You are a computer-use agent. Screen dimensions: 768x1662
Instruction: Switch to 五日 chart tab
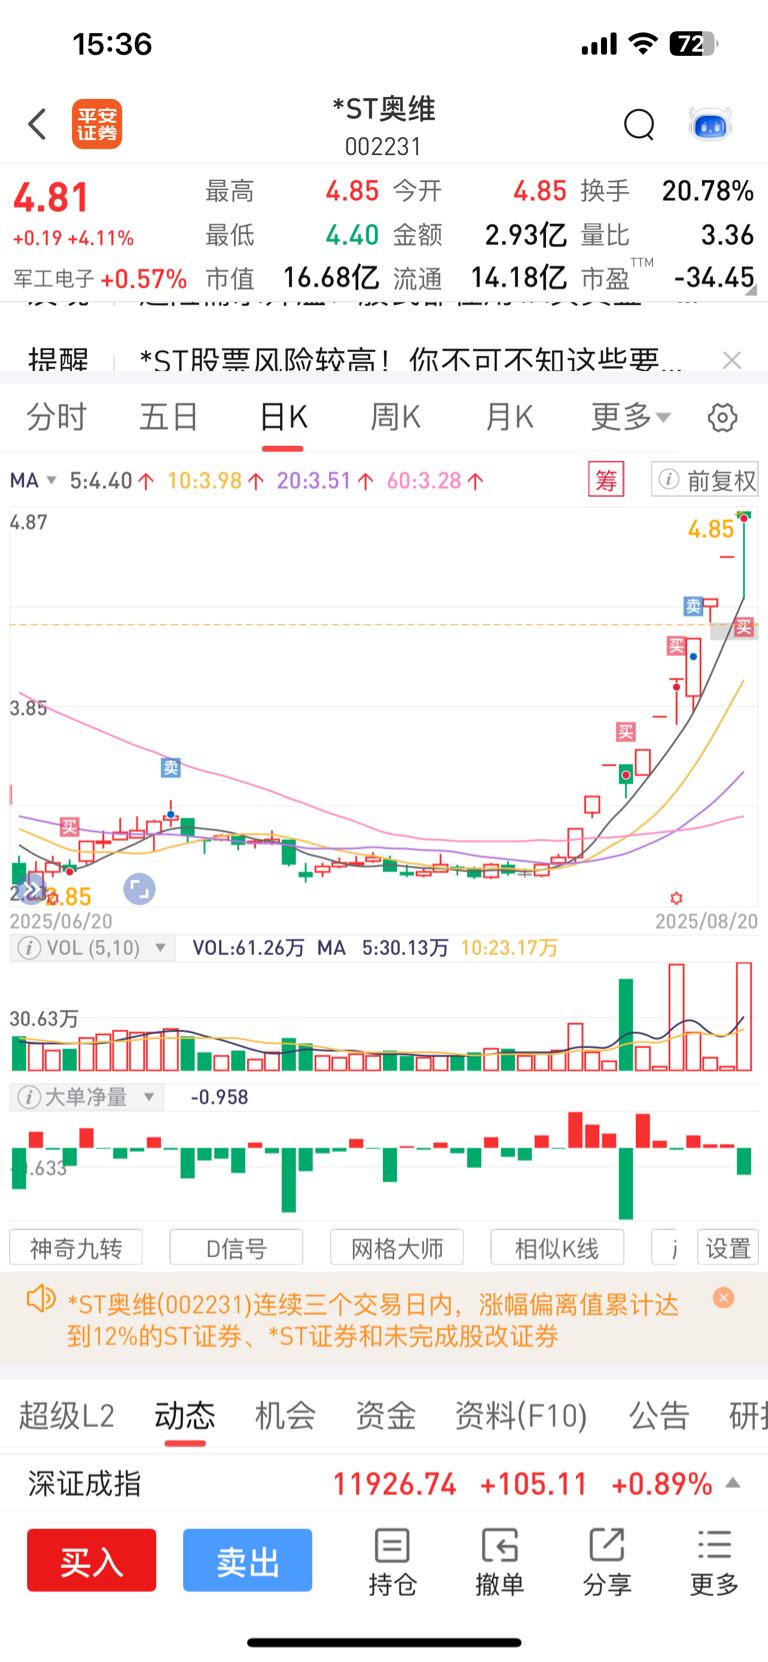click(x=169, y=417)
